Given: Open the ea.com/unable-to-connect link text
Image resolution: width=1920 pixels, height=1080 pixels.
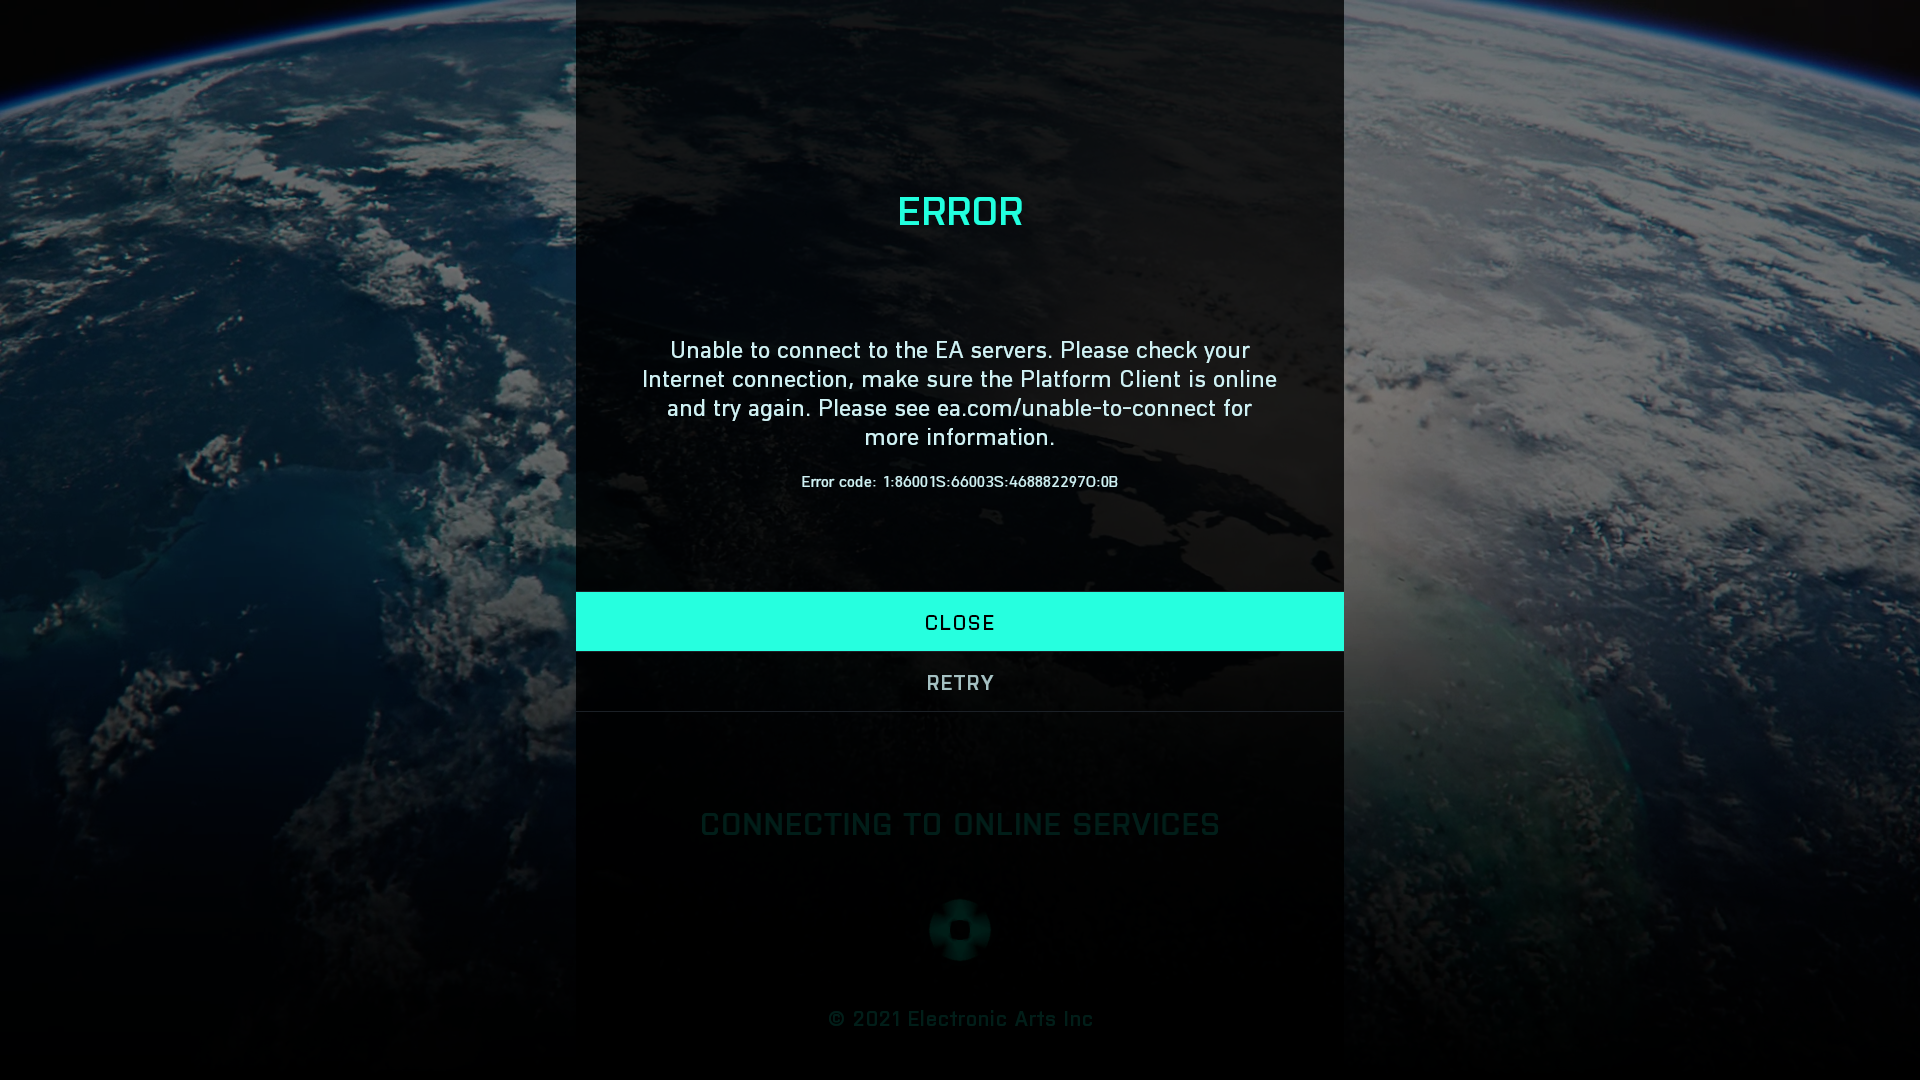Looking at the screenshot, I should (1076, 408).
